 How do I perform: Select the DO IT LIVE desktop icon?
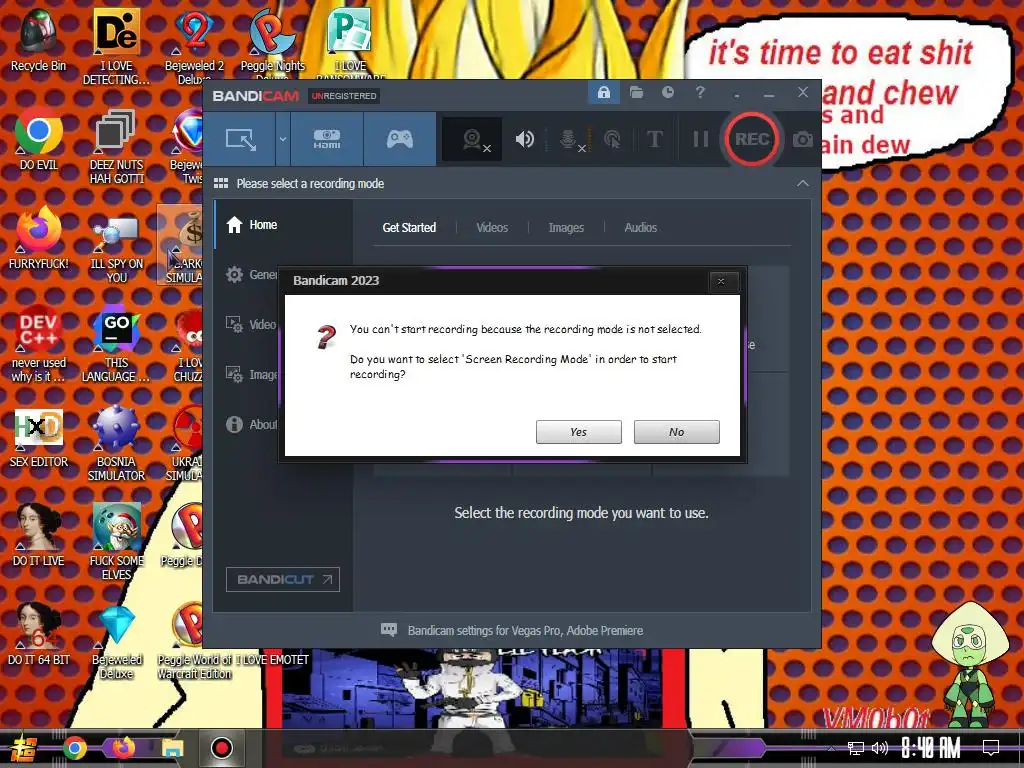tap(39, 536)
